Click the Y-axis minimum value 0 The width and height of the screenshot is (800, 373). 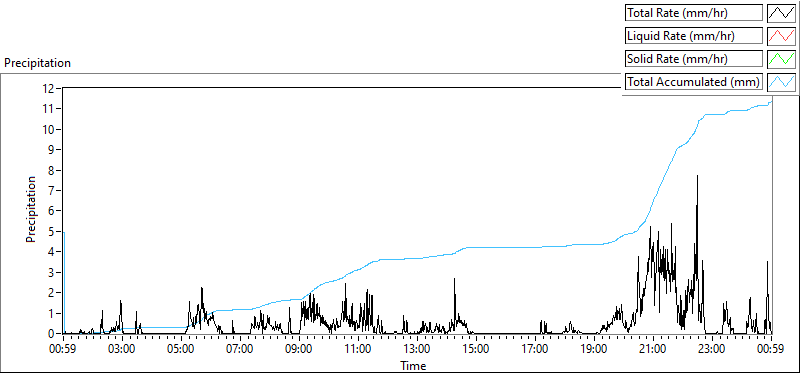click(52, 334)
